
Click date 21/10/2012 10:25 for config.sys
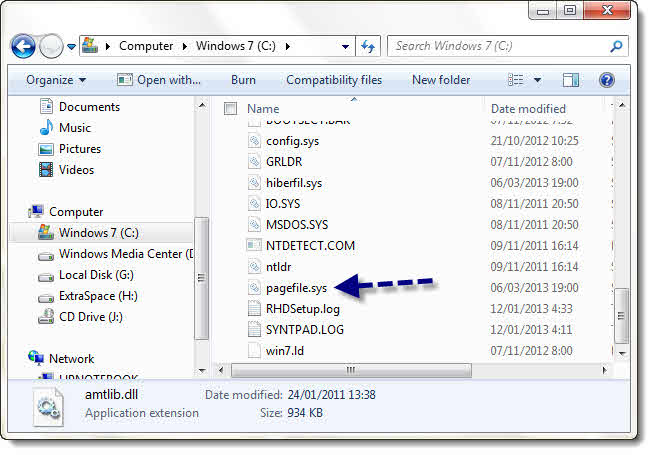coord(534,141)
